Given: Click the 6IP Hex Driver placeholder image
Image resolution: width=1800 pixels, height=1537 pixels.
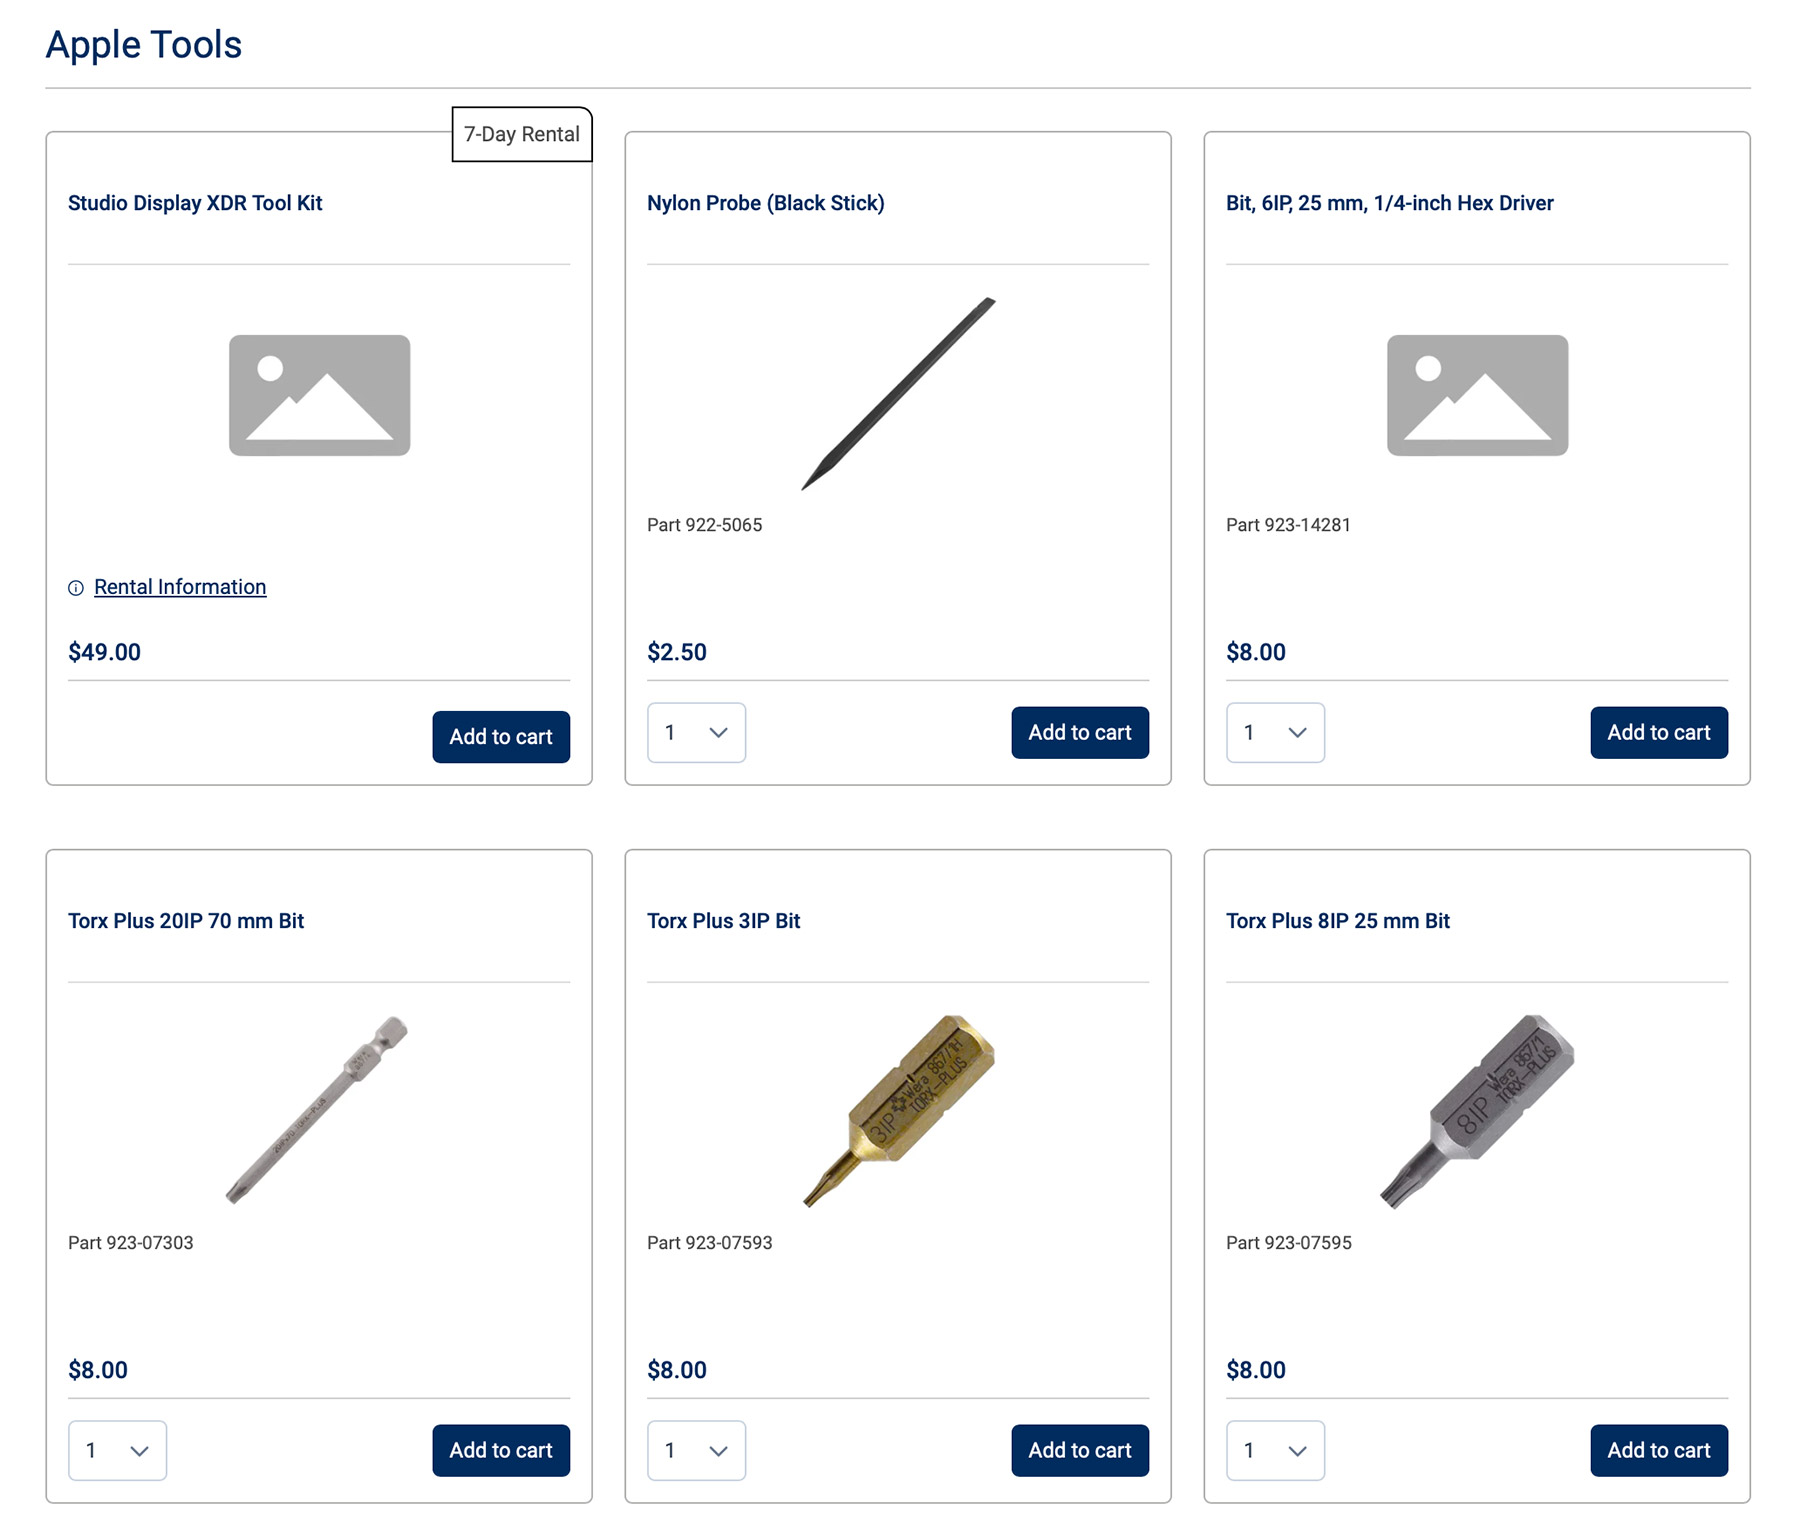Looking at the screenshot, I should 1477,396.
